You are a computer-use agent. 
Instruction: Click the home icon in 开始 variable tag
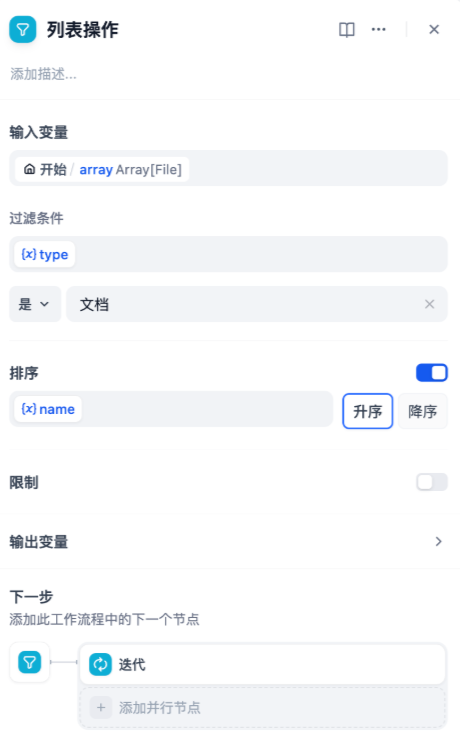29,169
